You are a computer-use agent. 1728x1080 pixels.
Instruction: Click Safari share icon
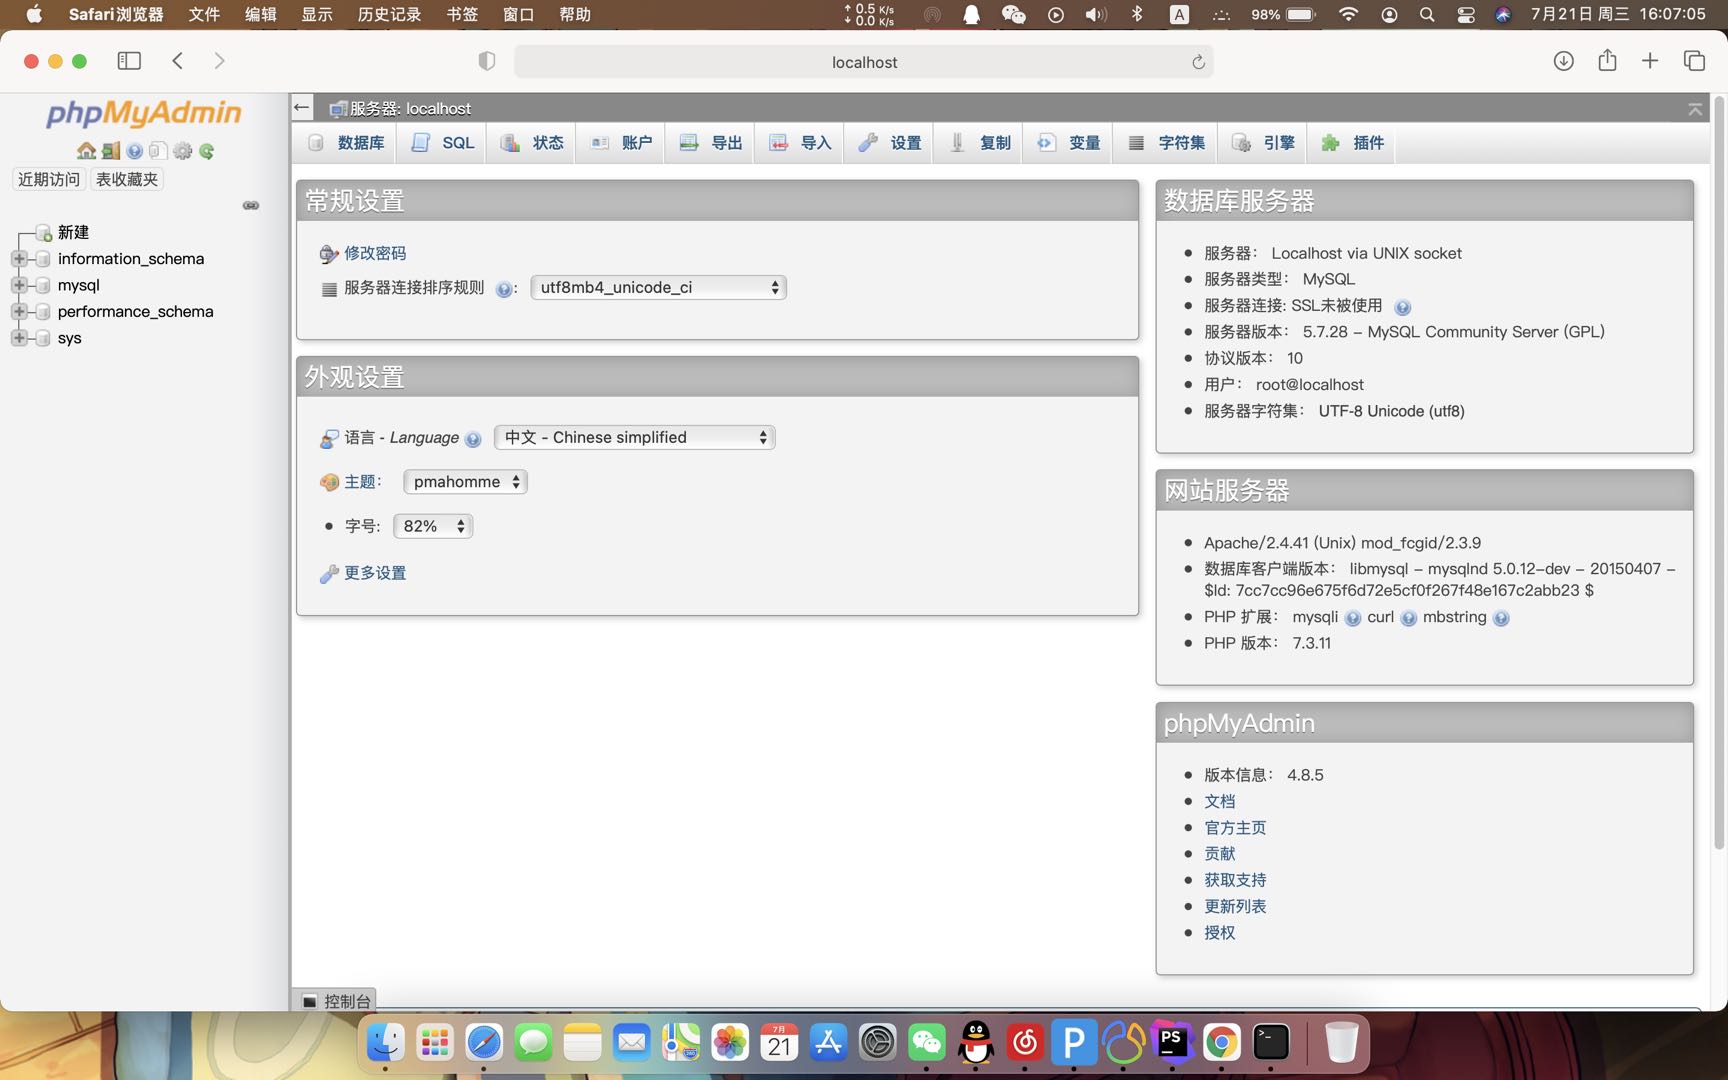tap(1607, 60)
